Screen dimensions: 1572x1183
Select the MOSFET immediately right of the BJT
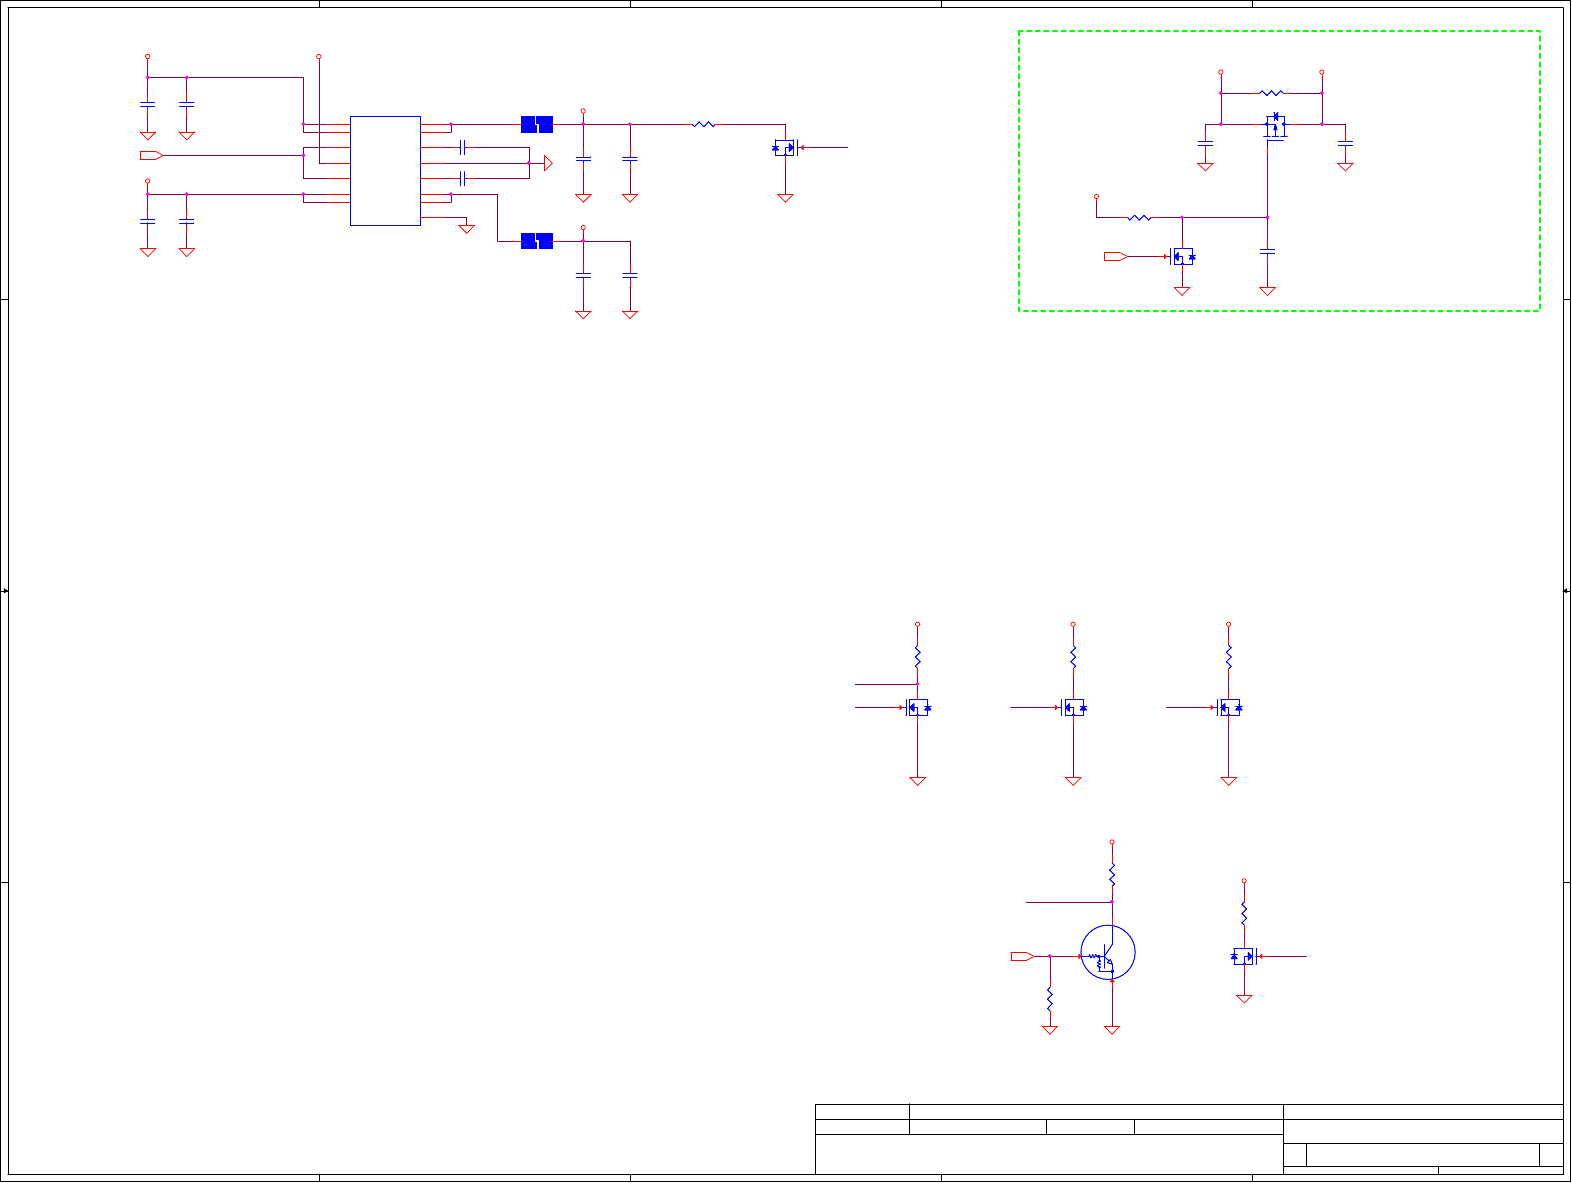click(x=1244, y=957)
